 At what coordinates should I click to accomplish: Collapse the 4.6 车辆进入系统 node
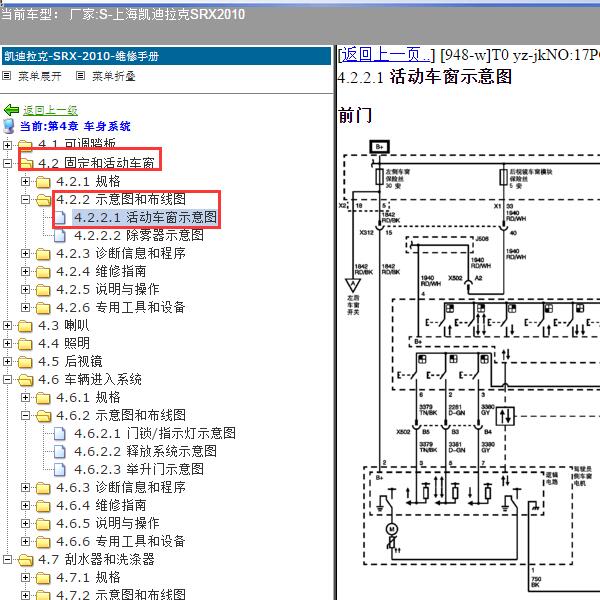click(7, 379)
